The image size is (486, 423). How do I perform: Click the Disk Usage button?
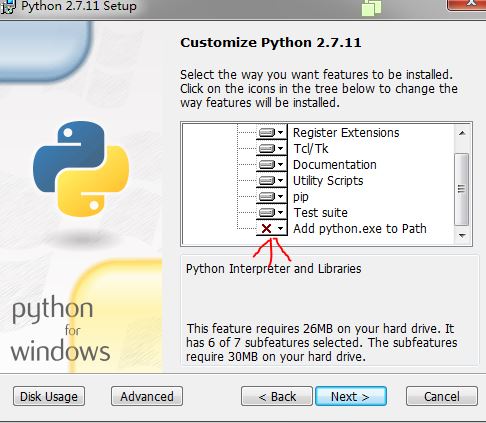point(49,396)
